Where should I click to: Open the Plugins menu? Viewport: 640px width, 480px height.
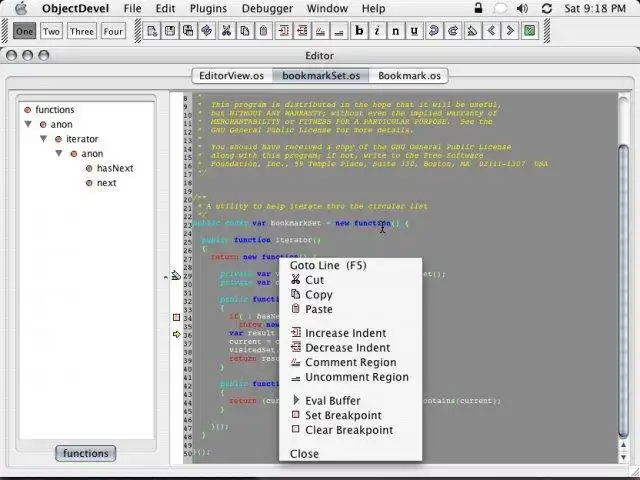click(x=208, y=8)
